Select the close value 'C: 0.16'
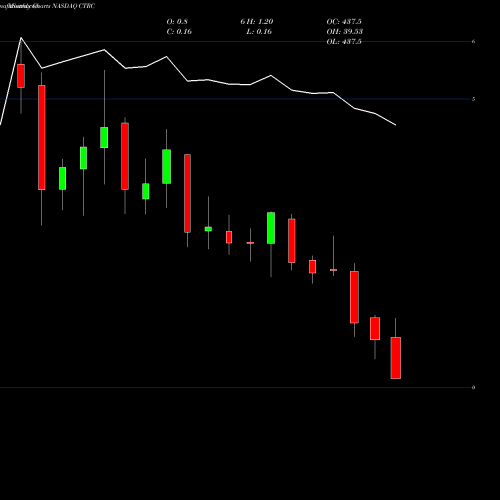Viewport: 500px width, 500px height. 179,32
